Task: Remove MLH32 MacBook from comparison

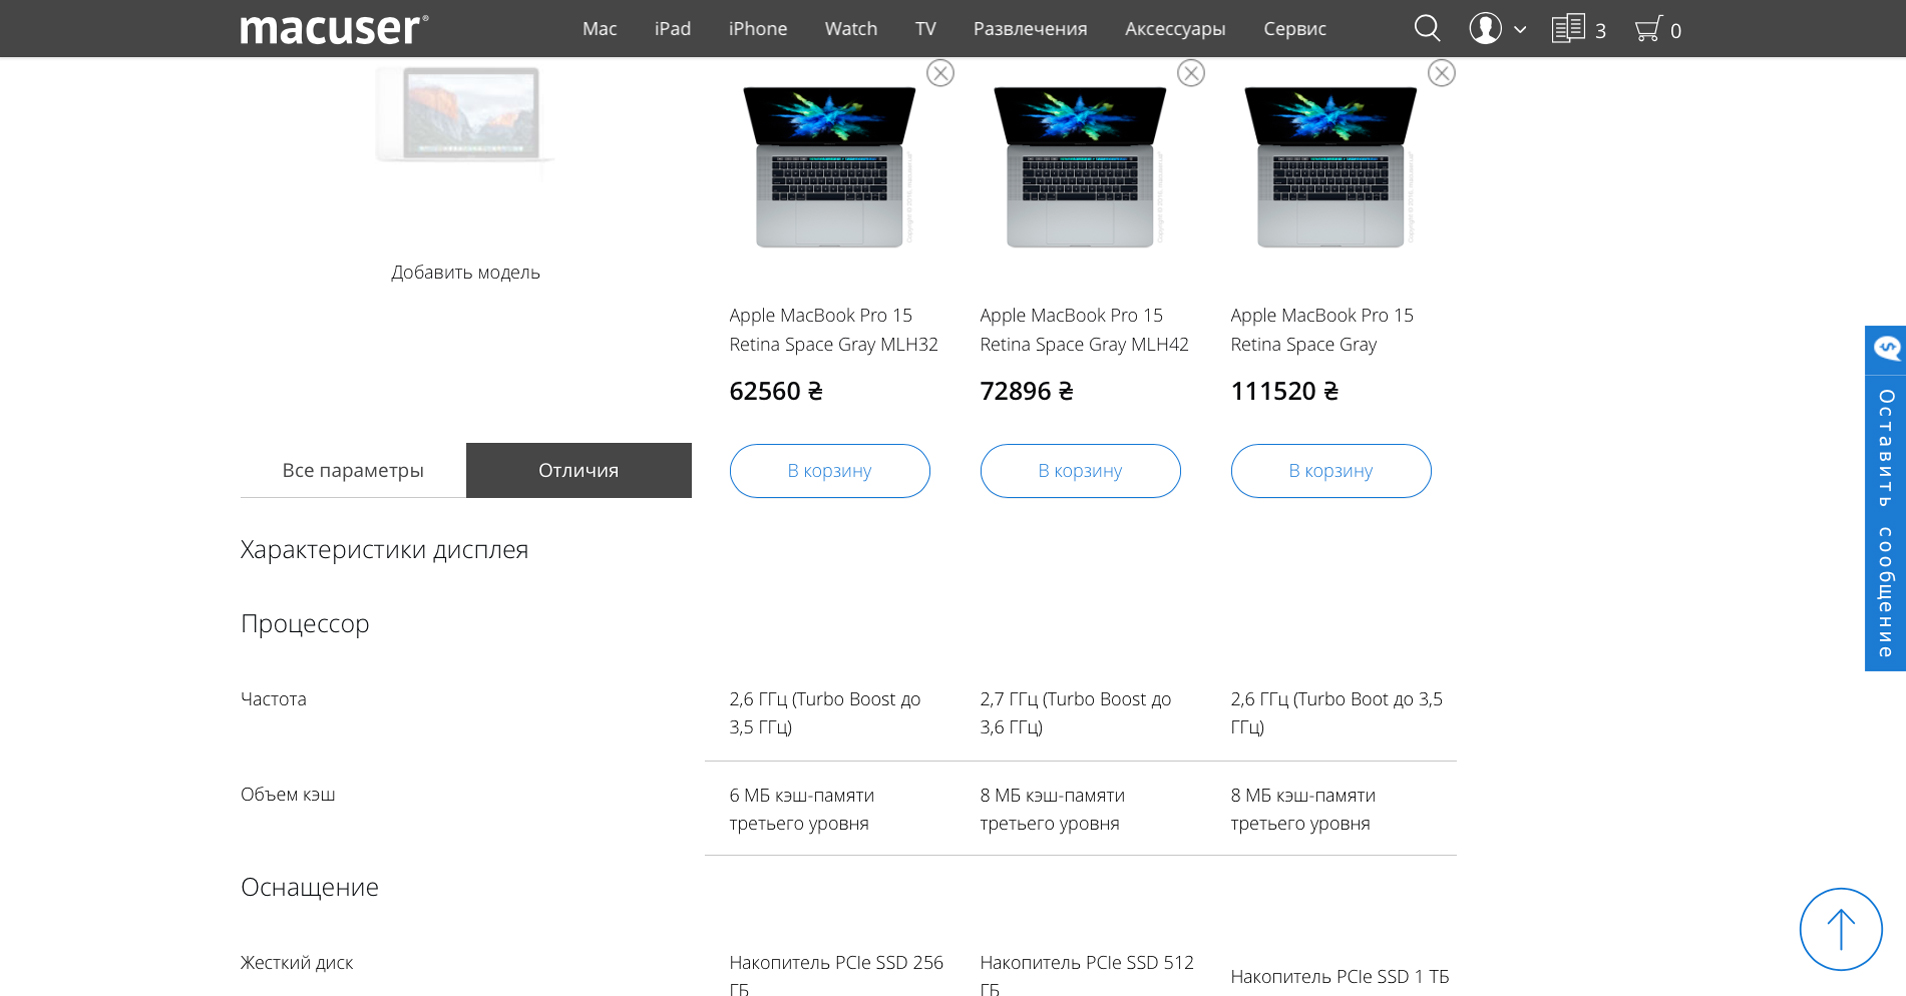Action: 940,73
